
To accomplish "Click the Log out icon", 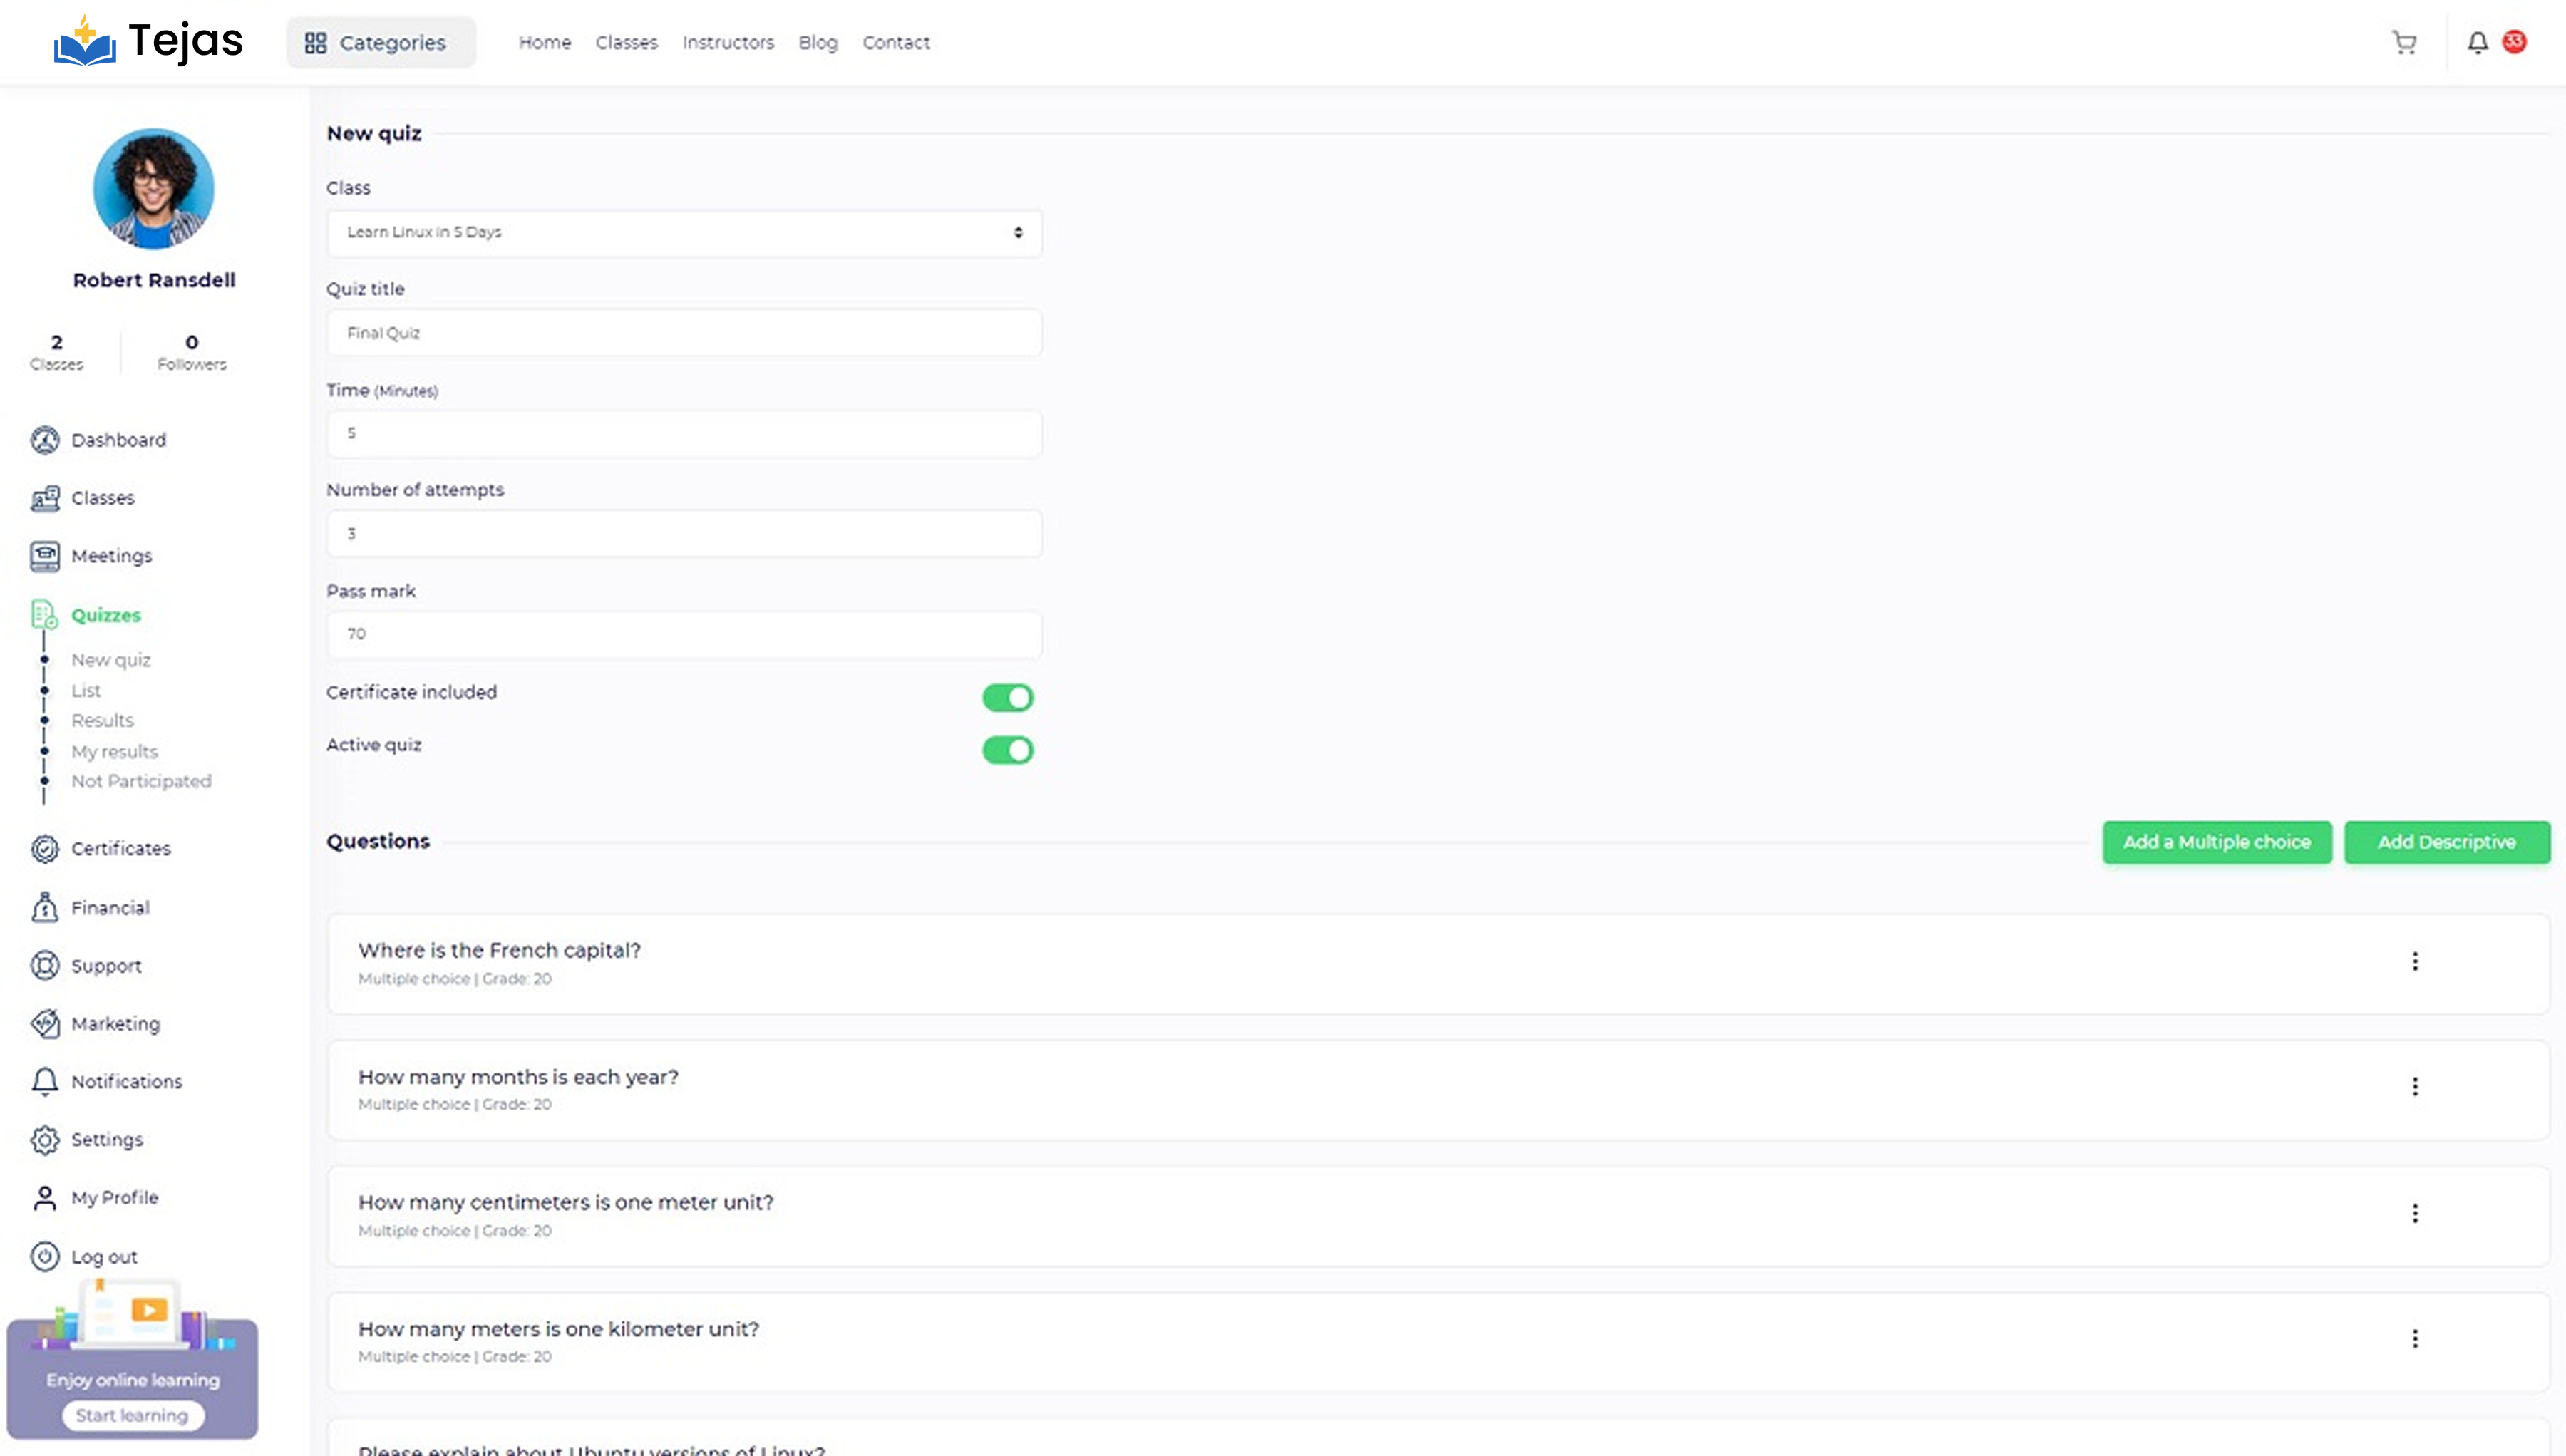I will pyautogui.click(x=45, y=1256).
